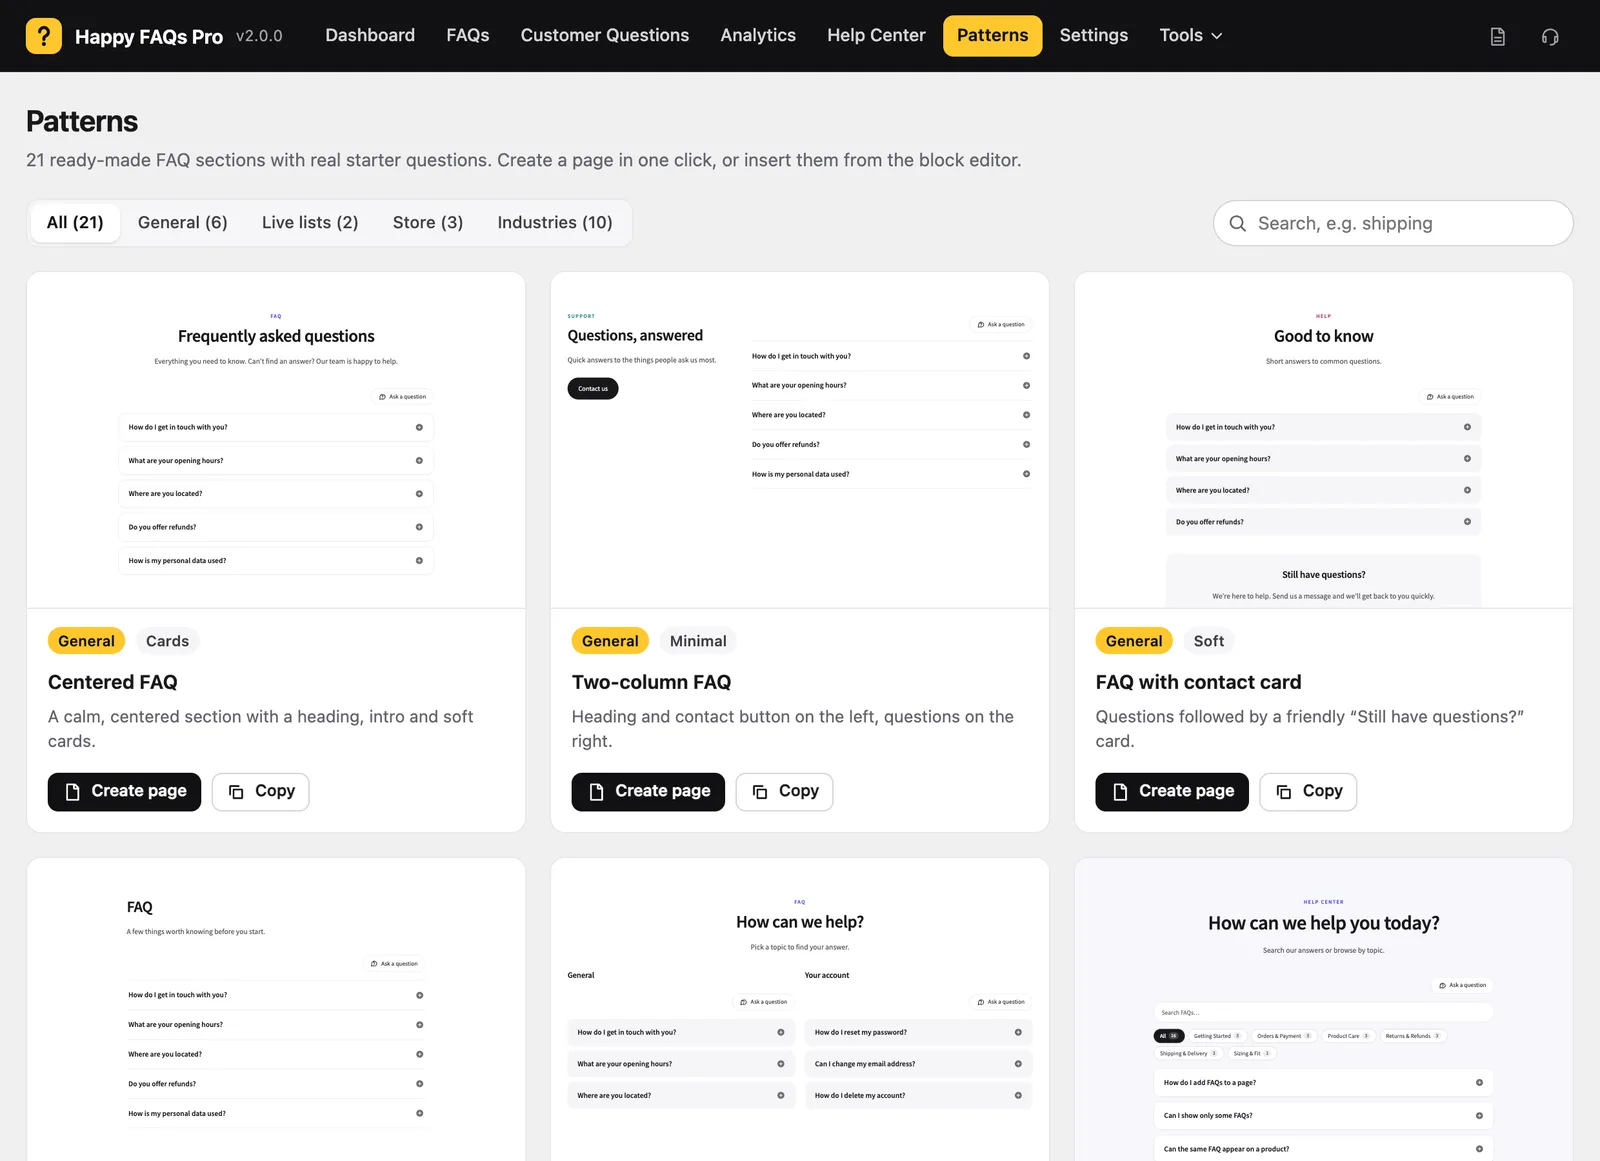Open the 'How can we help you today?' preview
The height and width of the screenshot is (1161, 1600).
pyautogui.click(x=1324, y=1010)
